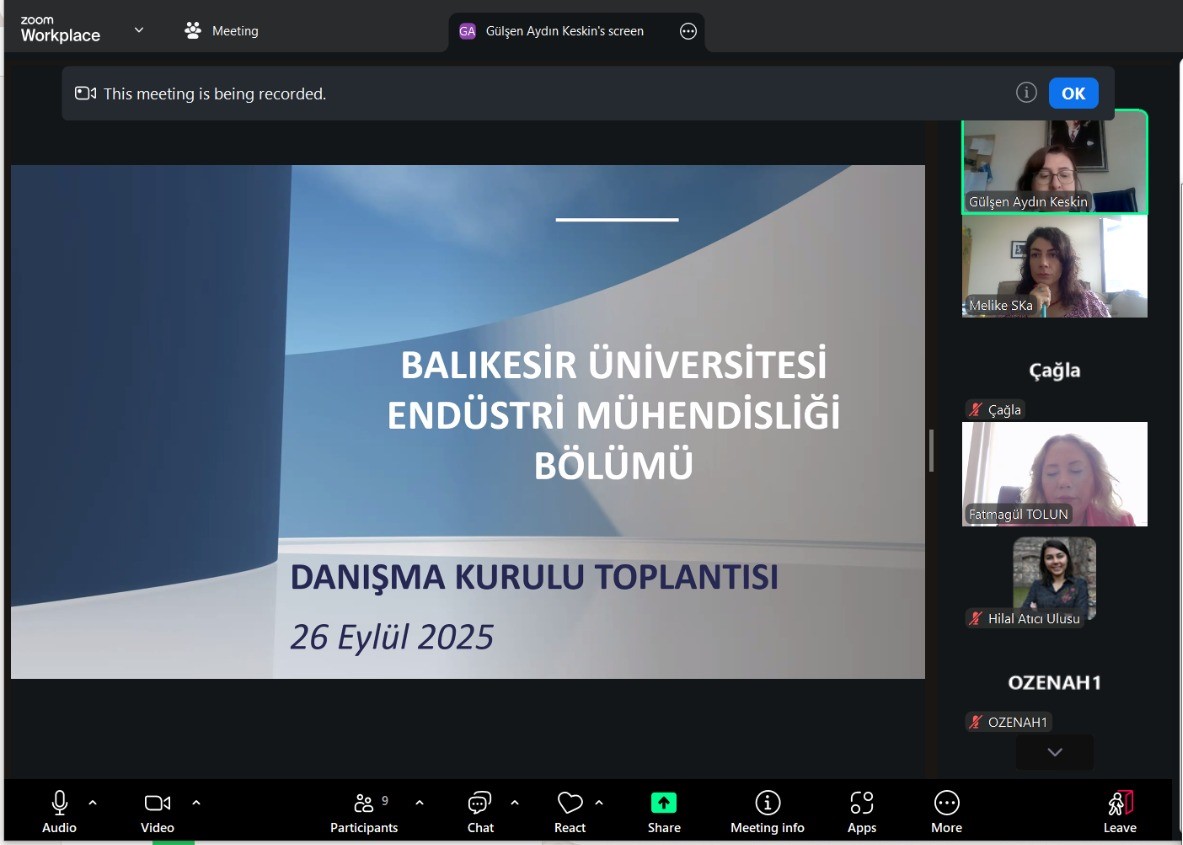The width and height of the screenshot is (1183, 845).
Task: Dismiss recording notice with OK
Action: click(x=1073, y=94)
